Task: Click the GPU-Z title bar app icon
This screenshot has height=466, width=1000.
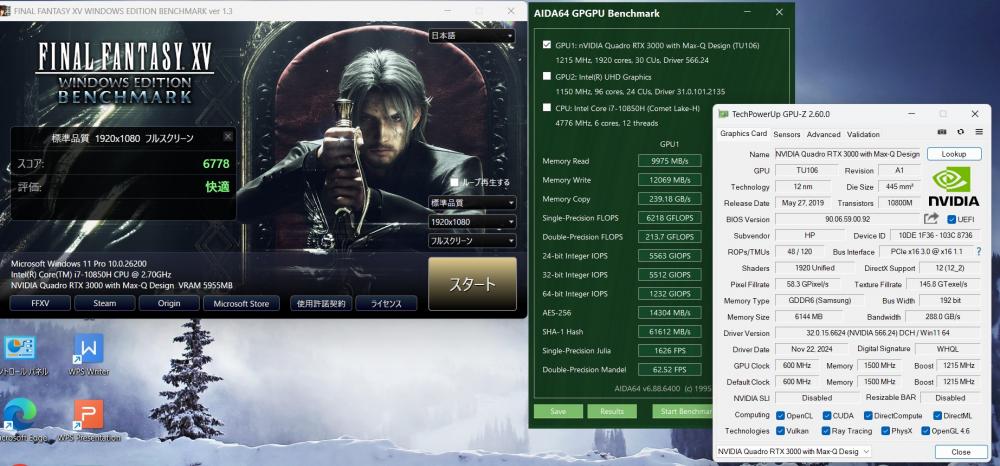Action: pyautogui.click(x=723, y=114)
